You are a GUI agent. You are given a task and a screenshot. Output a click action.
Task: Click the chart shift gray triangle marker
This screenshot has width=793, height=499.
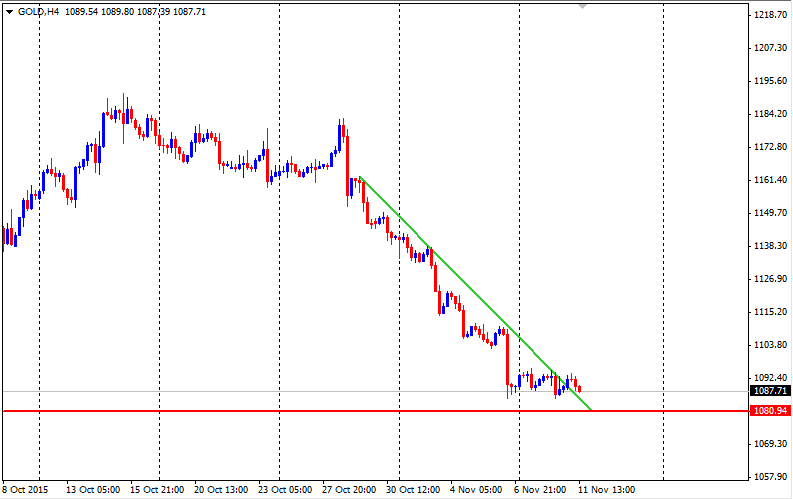point(583,6)
